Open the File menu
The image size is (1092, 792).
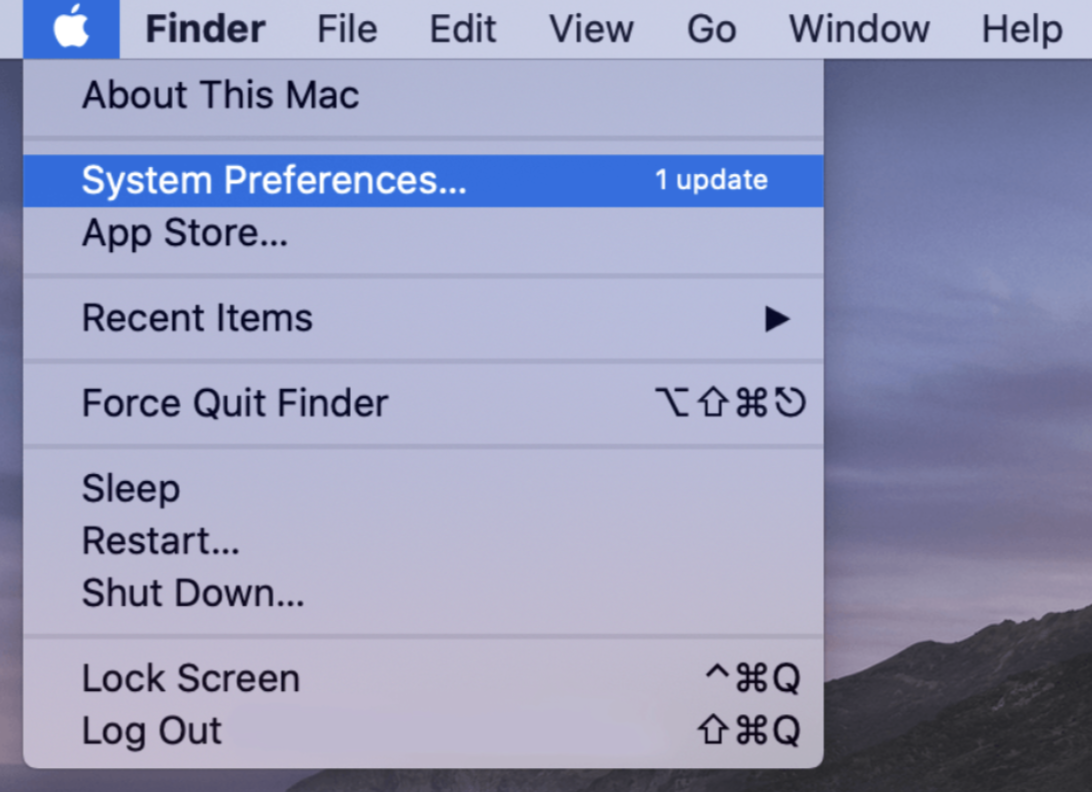[346, 30]
